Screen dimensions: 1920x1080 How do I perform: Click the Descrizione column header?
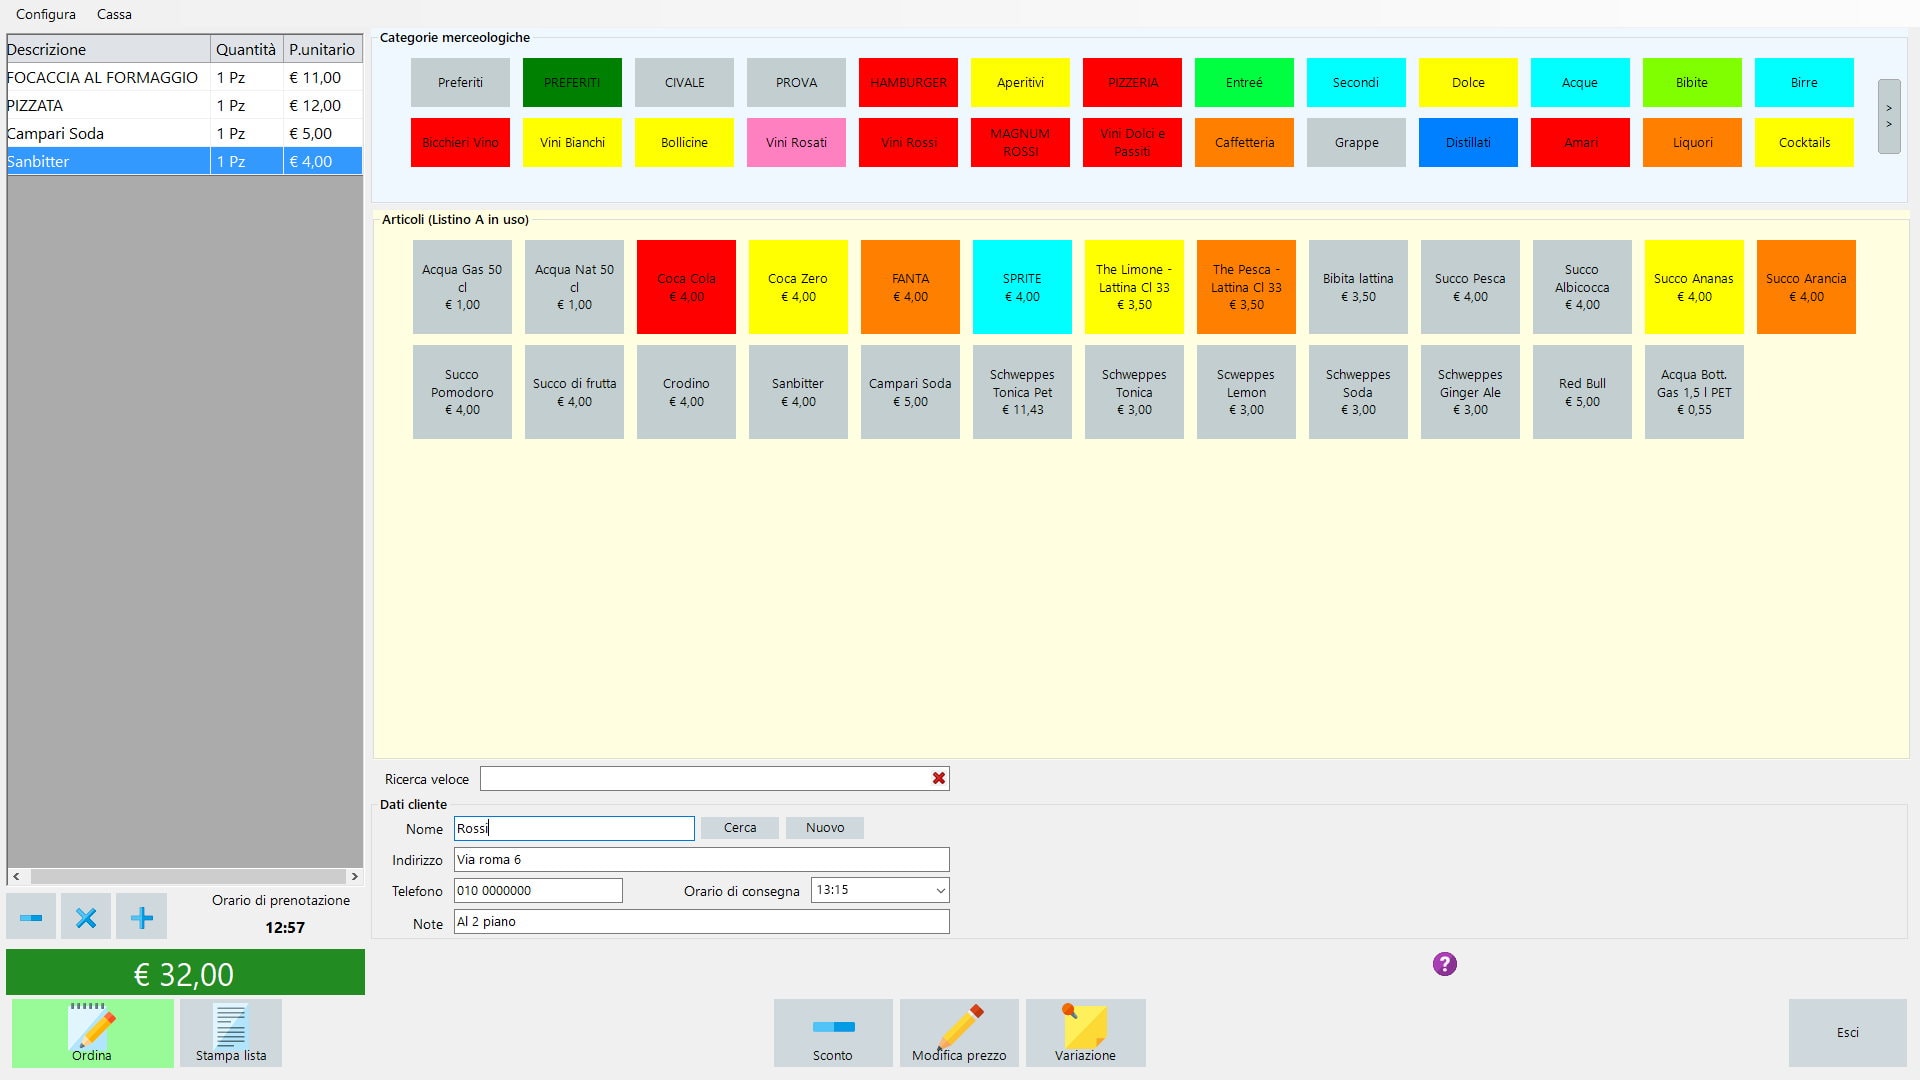pos(108,49)
